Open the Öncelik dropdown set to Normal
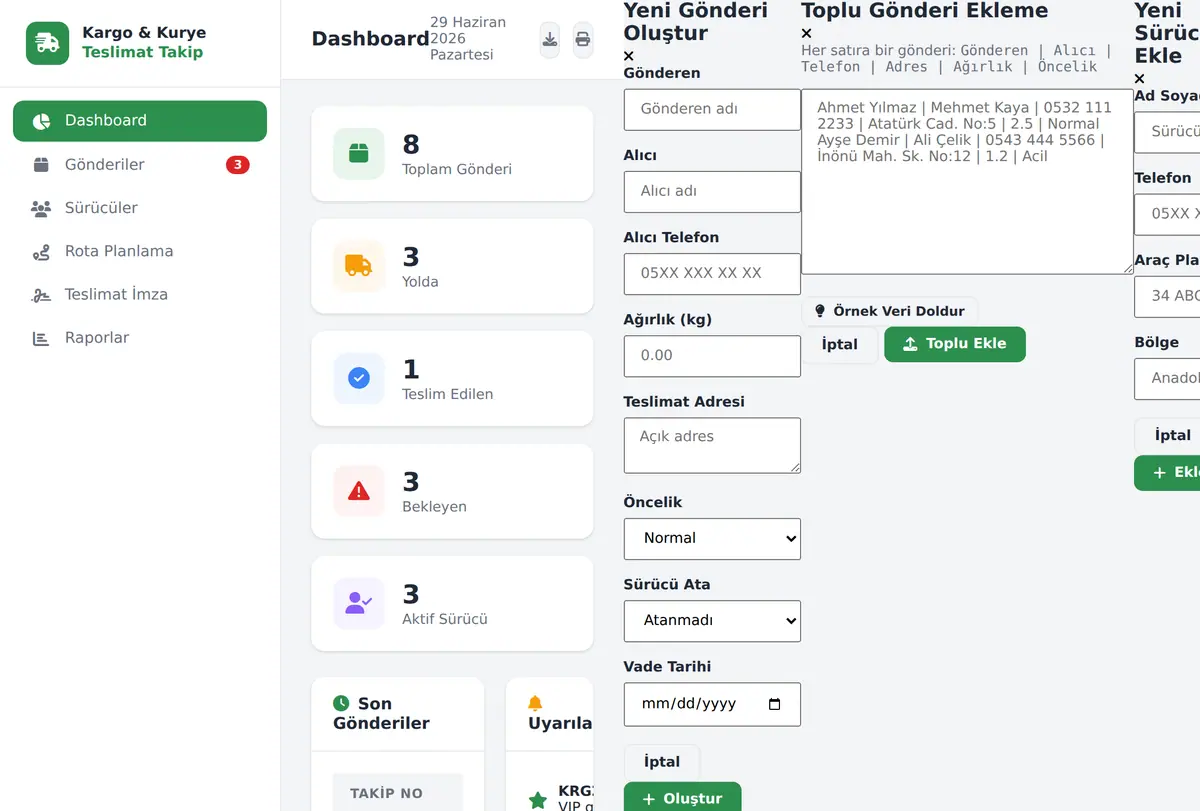This screenshot has height=811, width=1200. click(712, 539)
